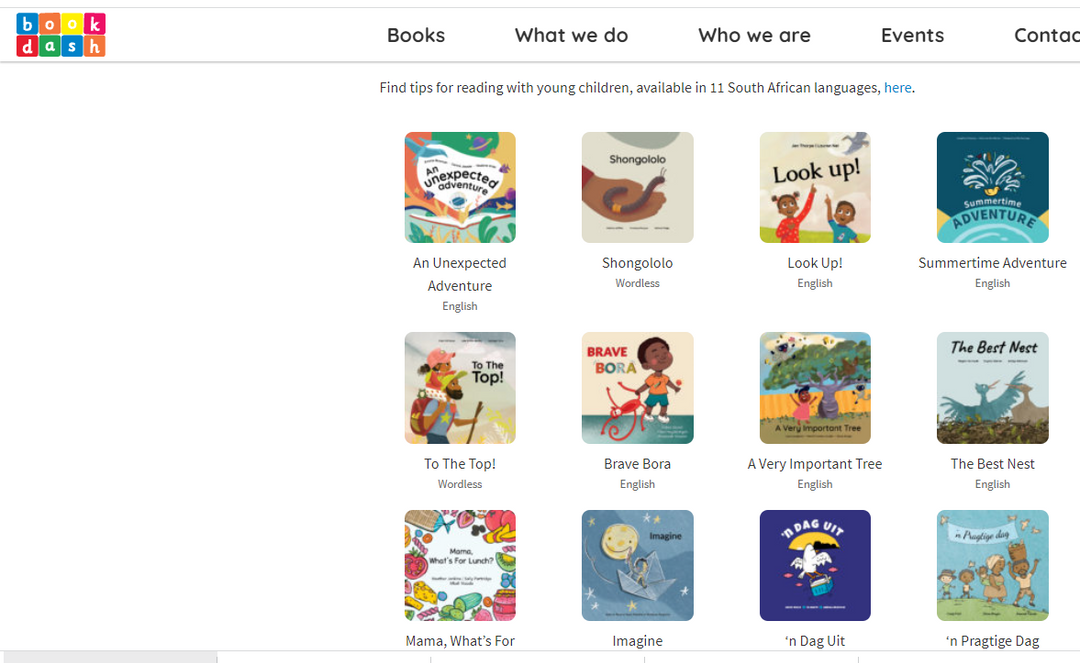
Task: Open An Unexpected Adventure book cover
Action: coord(460,187)
